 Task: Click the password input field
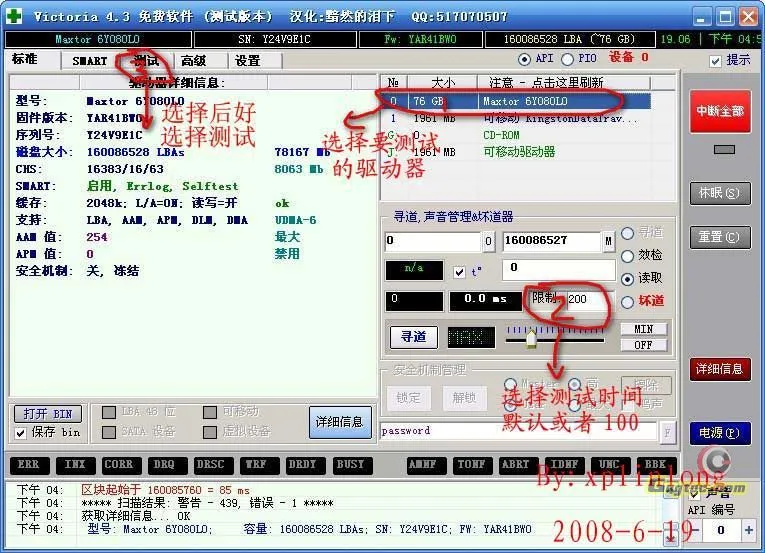(518, 431)
